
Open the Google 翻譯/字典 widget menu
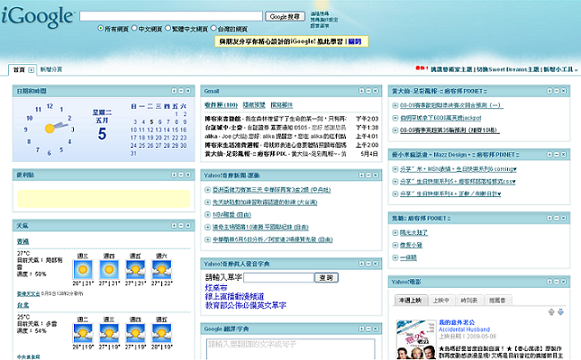coord(361,329)
